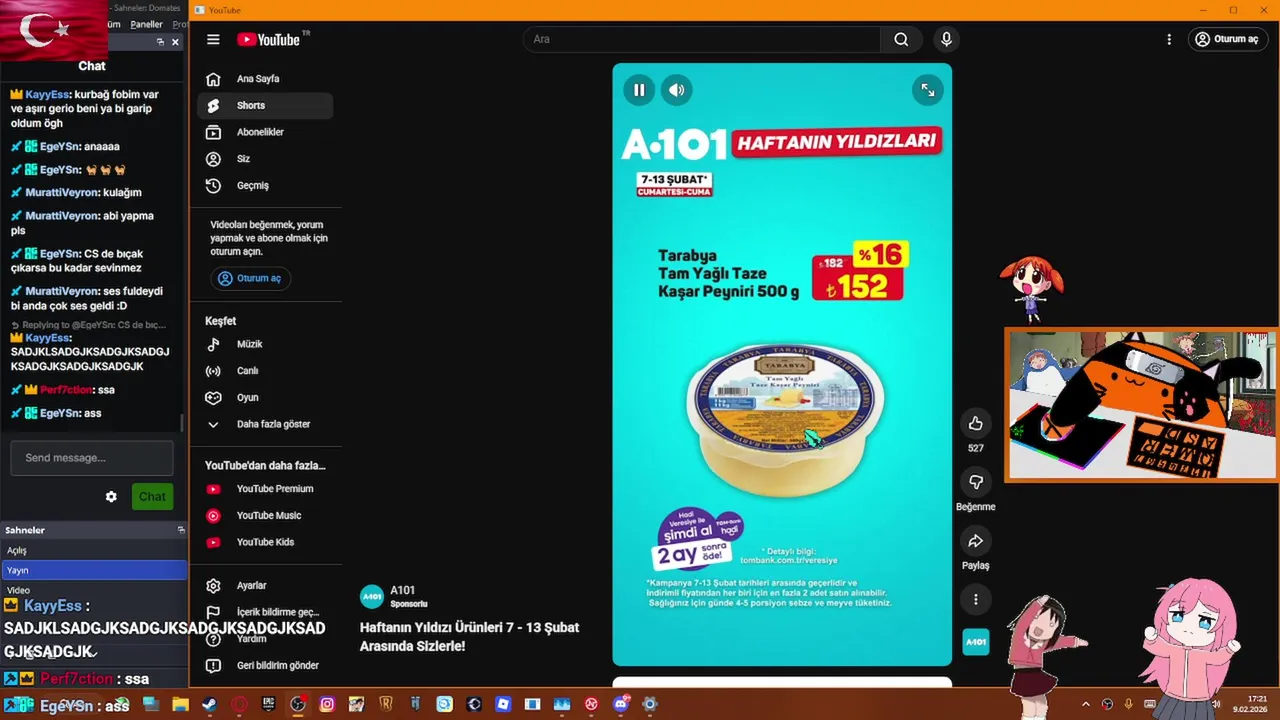The width and height of the screenshot is (1280, 720).
Task: Open File Explorer folder in taskbar
Action: pos(180,704)
